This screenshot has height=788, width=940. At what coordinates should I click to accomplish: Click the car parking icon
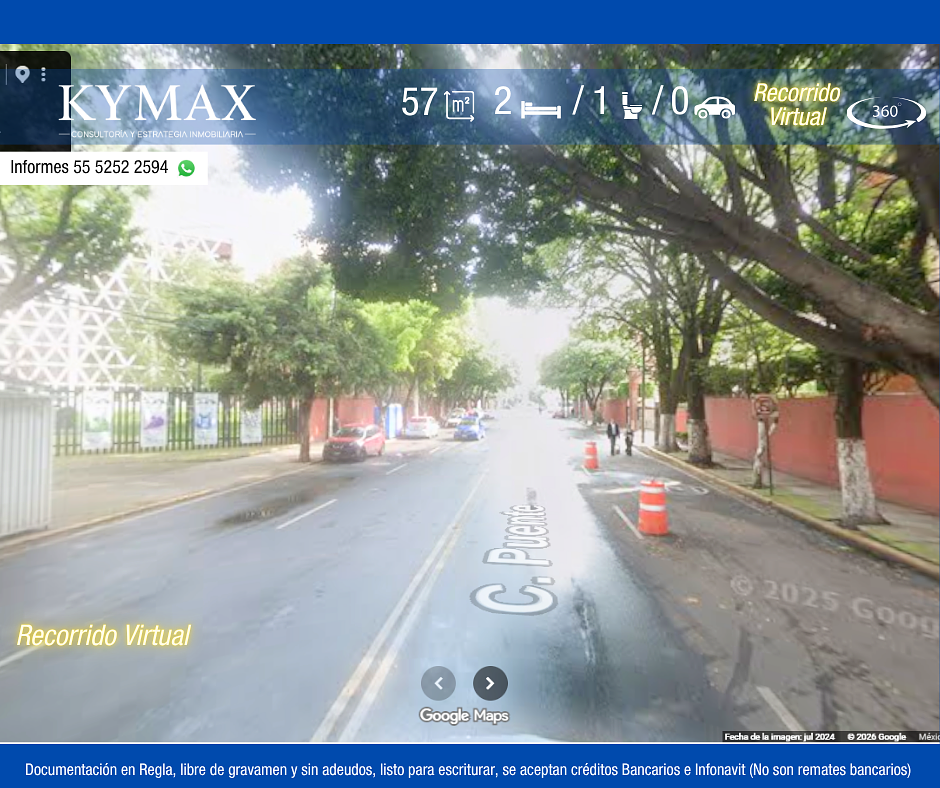point(714,107)
